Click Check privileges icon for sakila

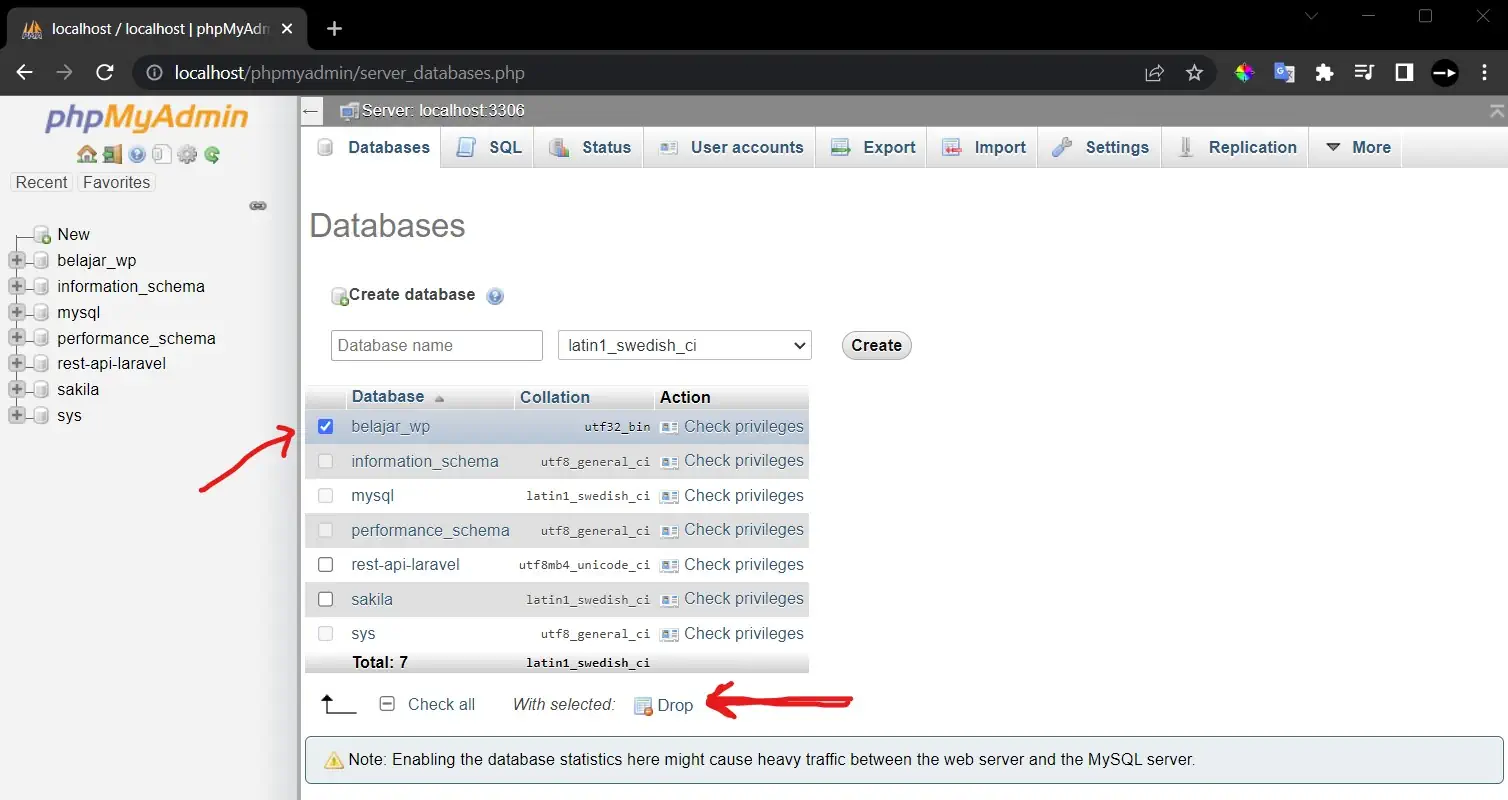point(669,599)
